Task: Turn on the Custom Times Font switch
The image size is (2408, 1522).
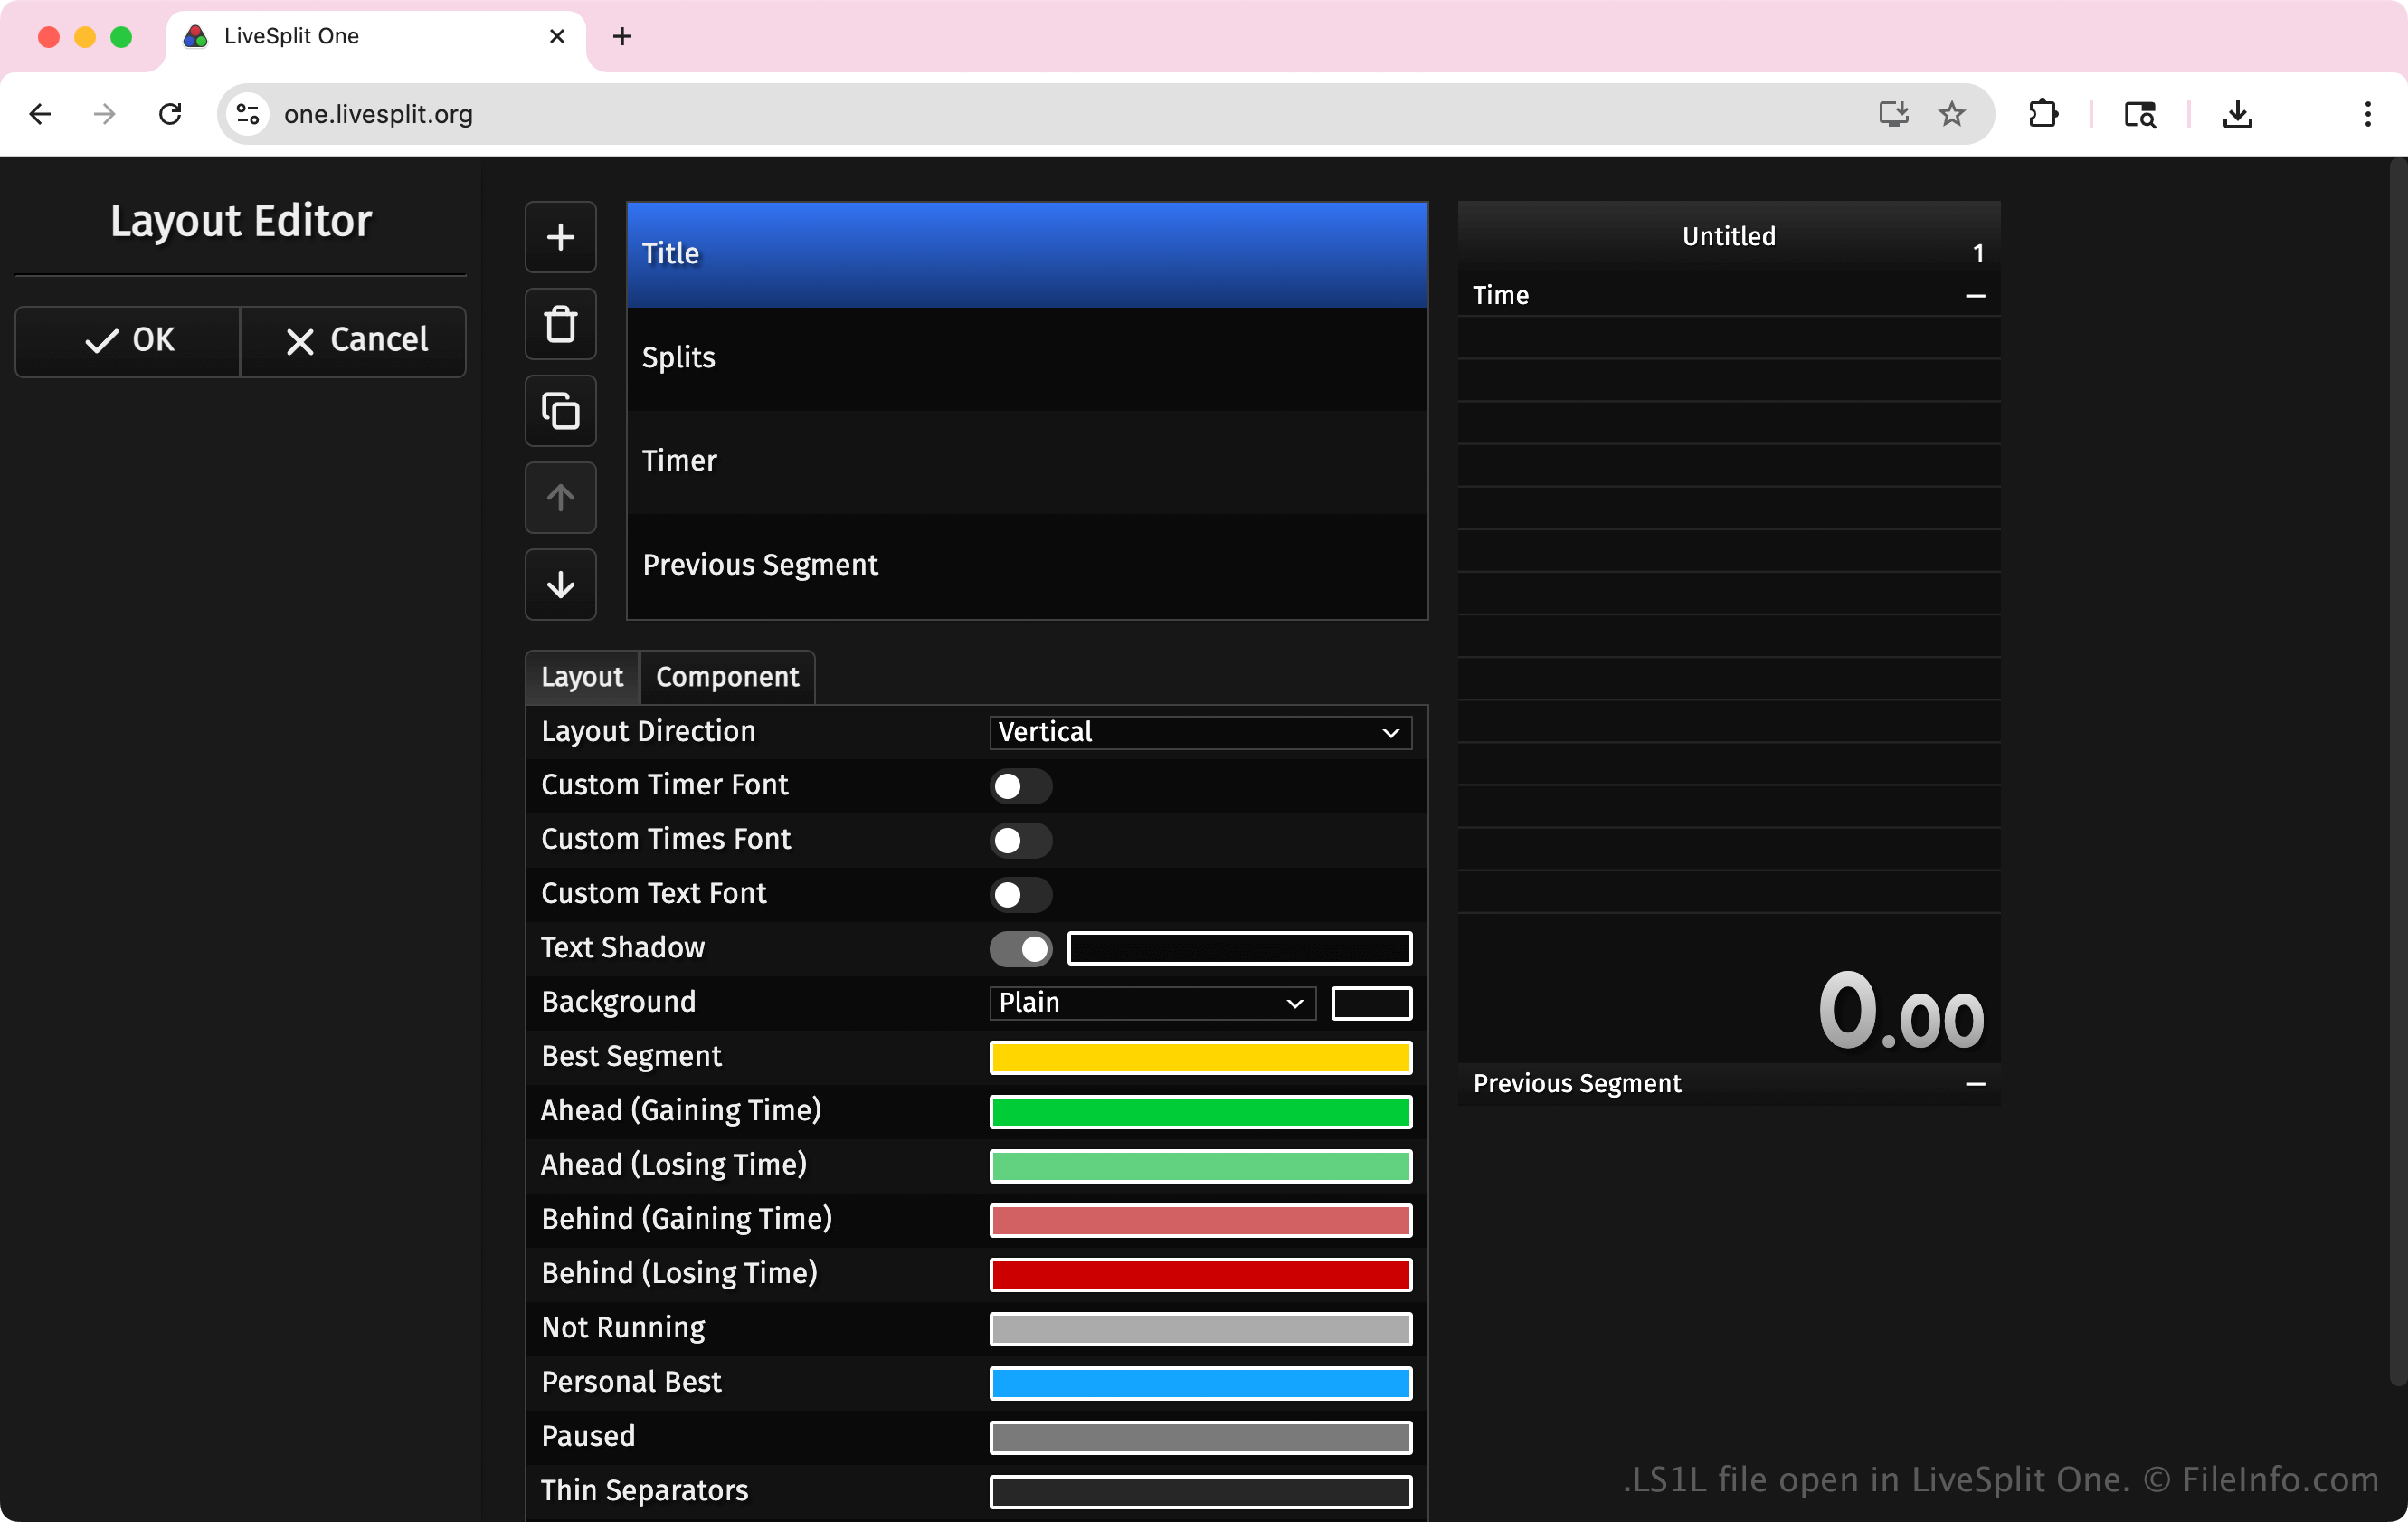Action: (x=1020, y=840)
